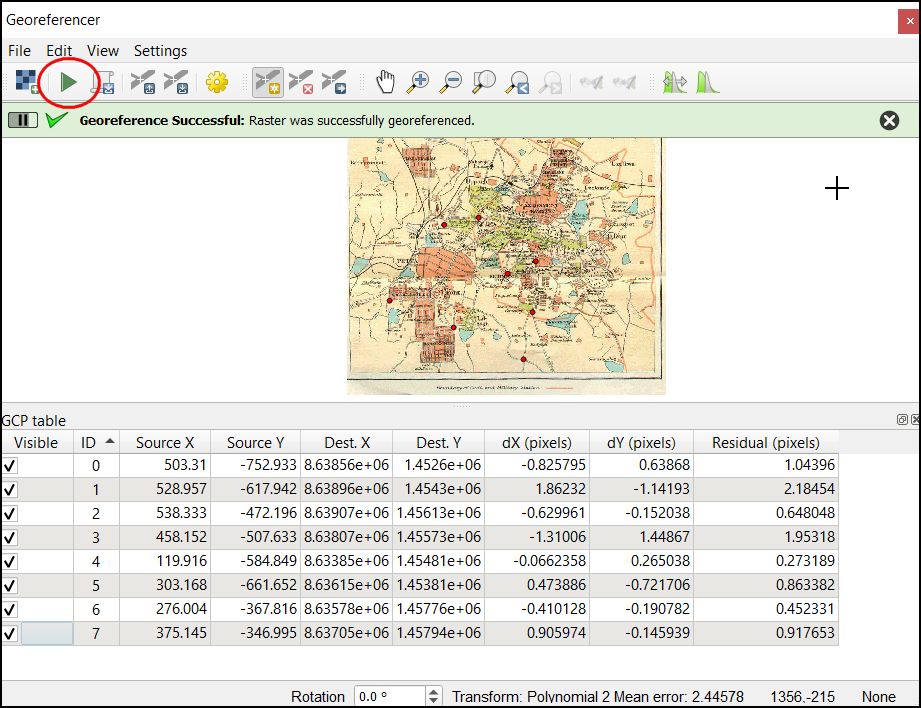Select dX cell -1.31006
Image resolution: width=921 pixels, height=708 pixels.
[x=537, y=538]
